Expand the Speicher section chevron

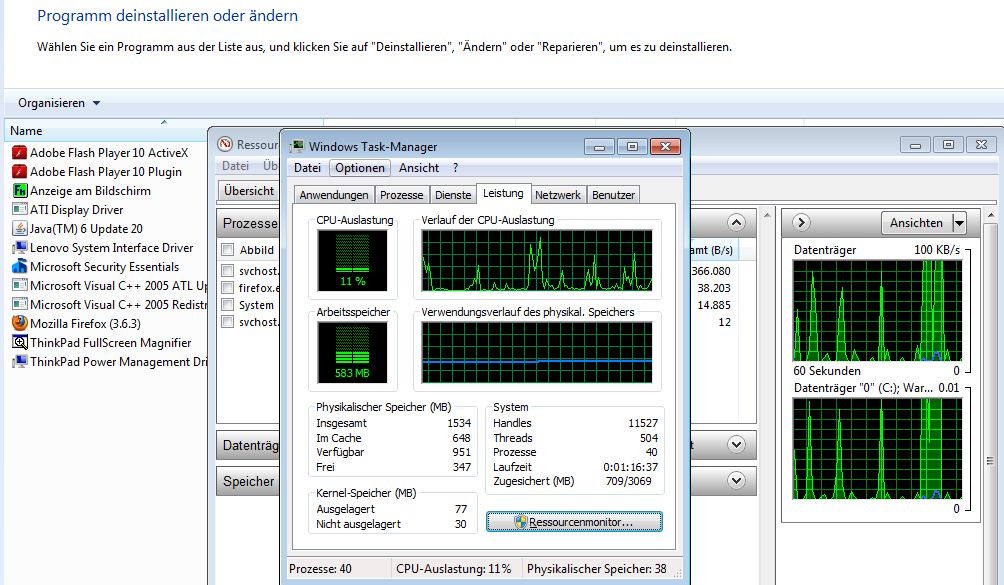[x=736, y=481]
